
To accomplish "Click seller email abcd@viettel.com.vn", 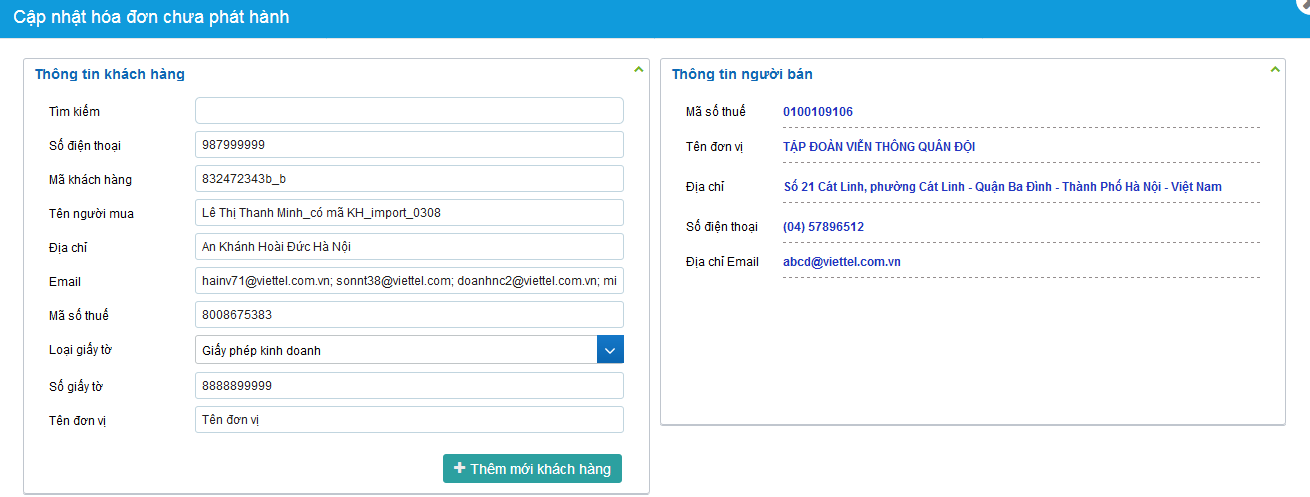I will click(x=842, y=262).
